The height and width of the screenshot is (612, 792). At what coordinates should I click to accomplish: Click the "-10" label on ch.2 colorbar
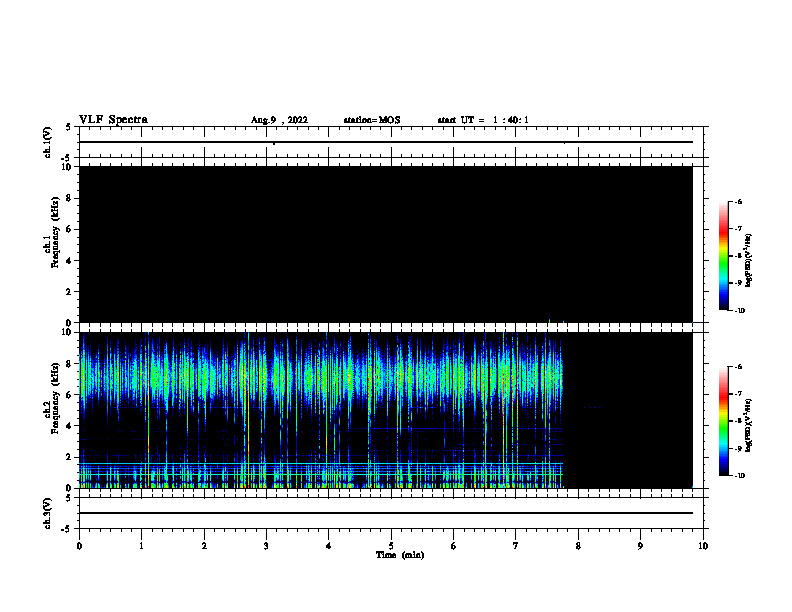coord(739,476)
